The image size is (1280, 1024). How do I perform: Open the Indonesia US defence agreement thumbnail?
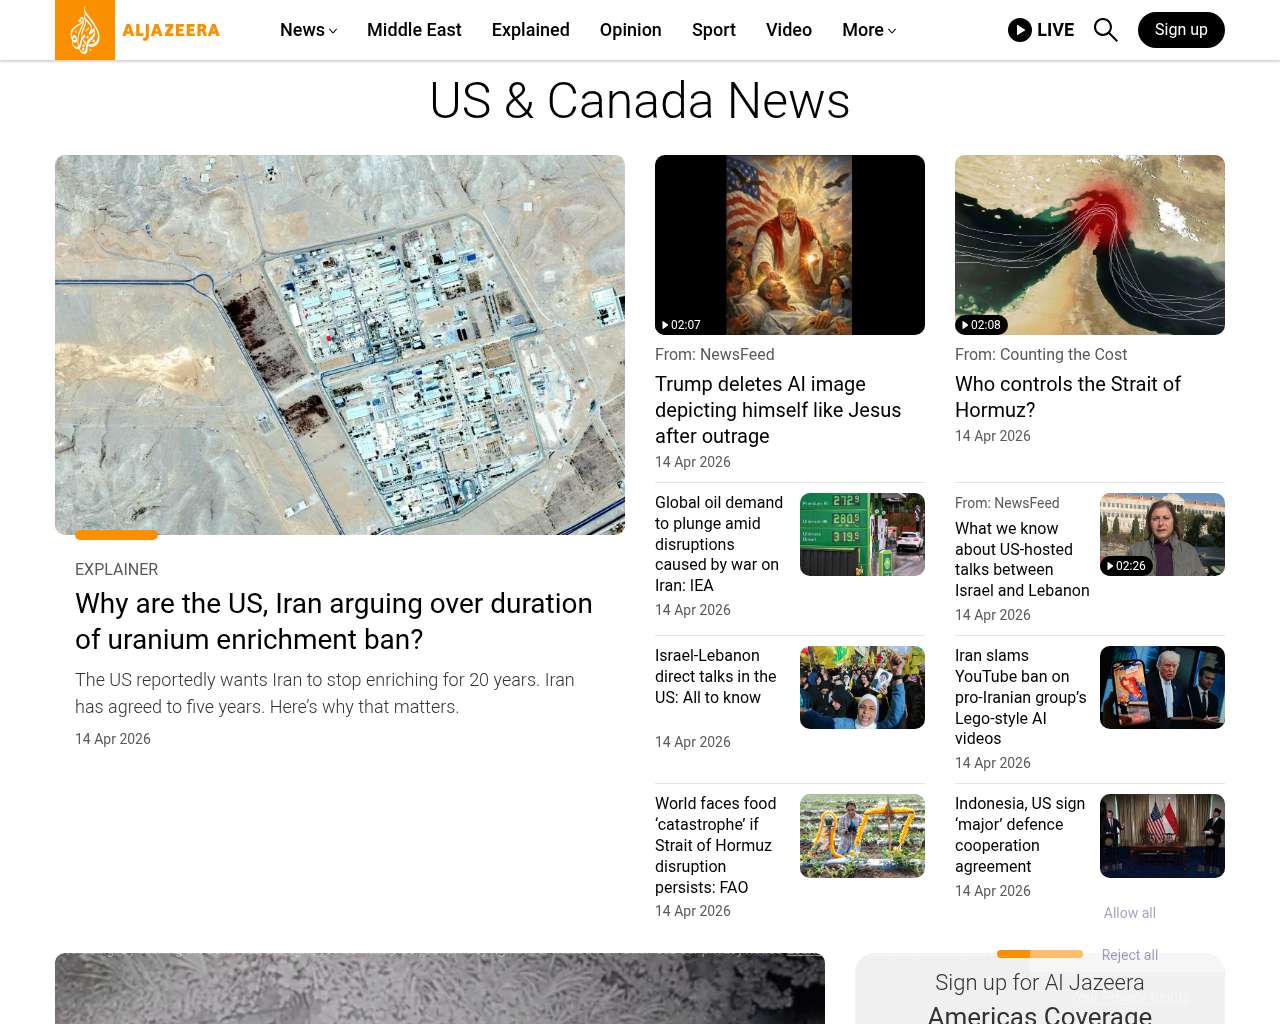point(1162,836)
